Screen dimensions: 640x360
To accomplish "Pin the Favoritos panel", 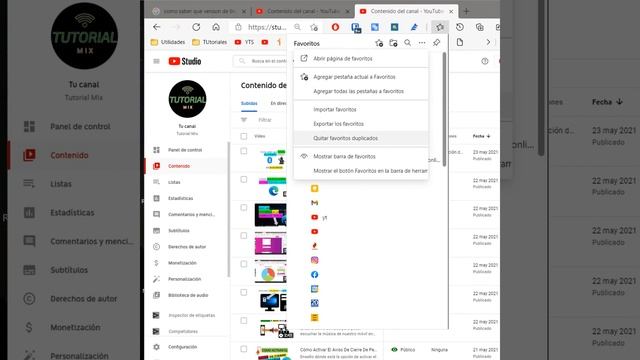I will tap(437, 43).
